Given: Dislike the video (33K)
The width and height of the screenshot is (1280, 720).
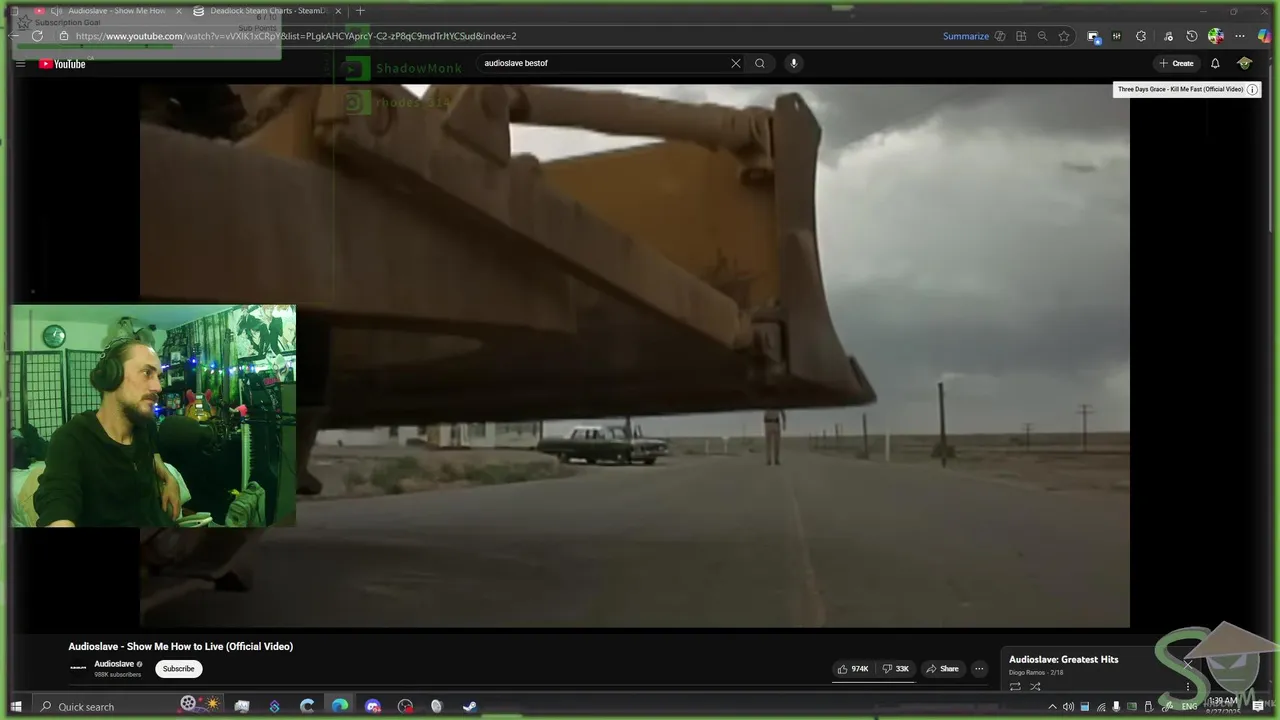Looking at the screenshot, I should (x=896, y=669).
